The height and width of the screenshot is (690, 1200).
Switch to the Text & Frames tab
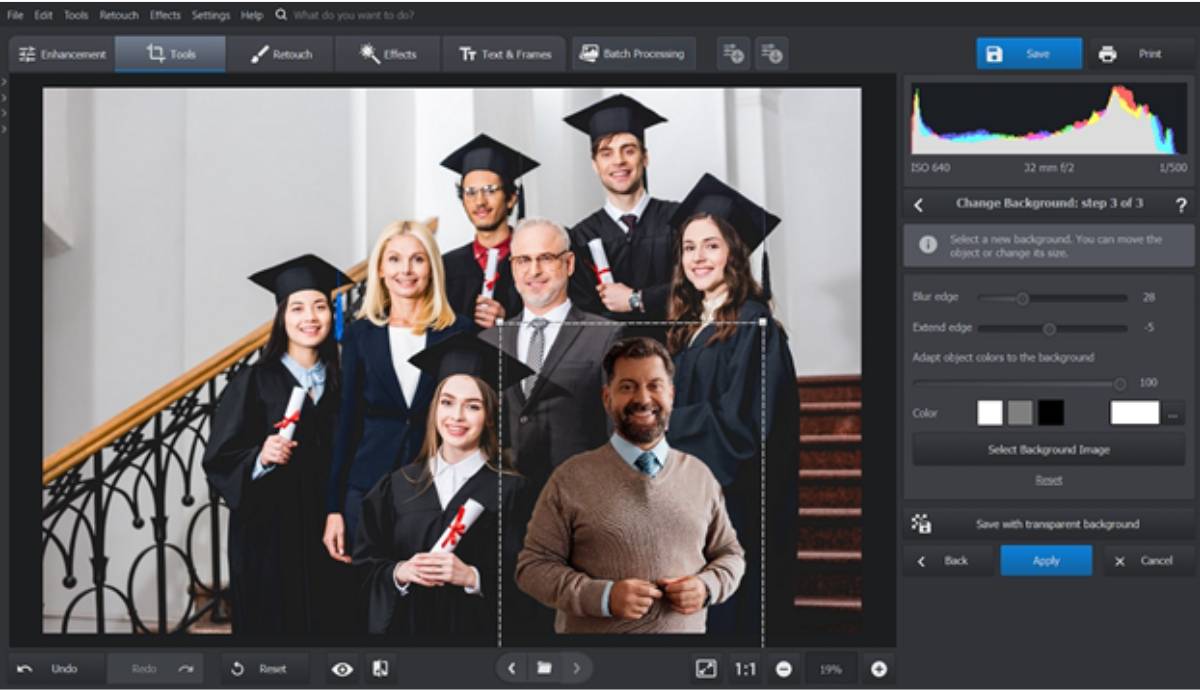505,54
